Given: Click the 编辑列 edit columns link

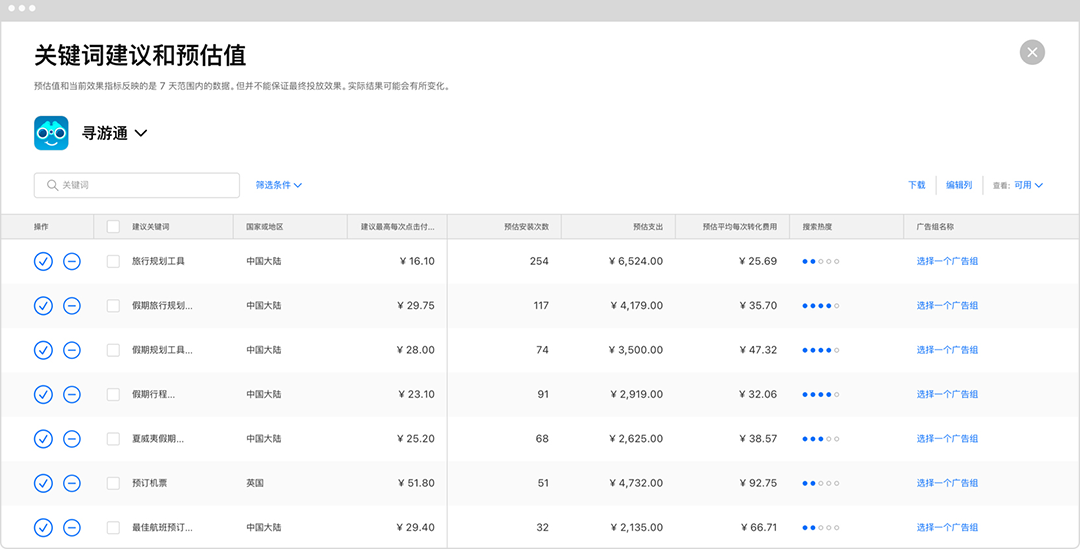Looking at the screenshot, I should pyautogui.click(x=959, y=185).
